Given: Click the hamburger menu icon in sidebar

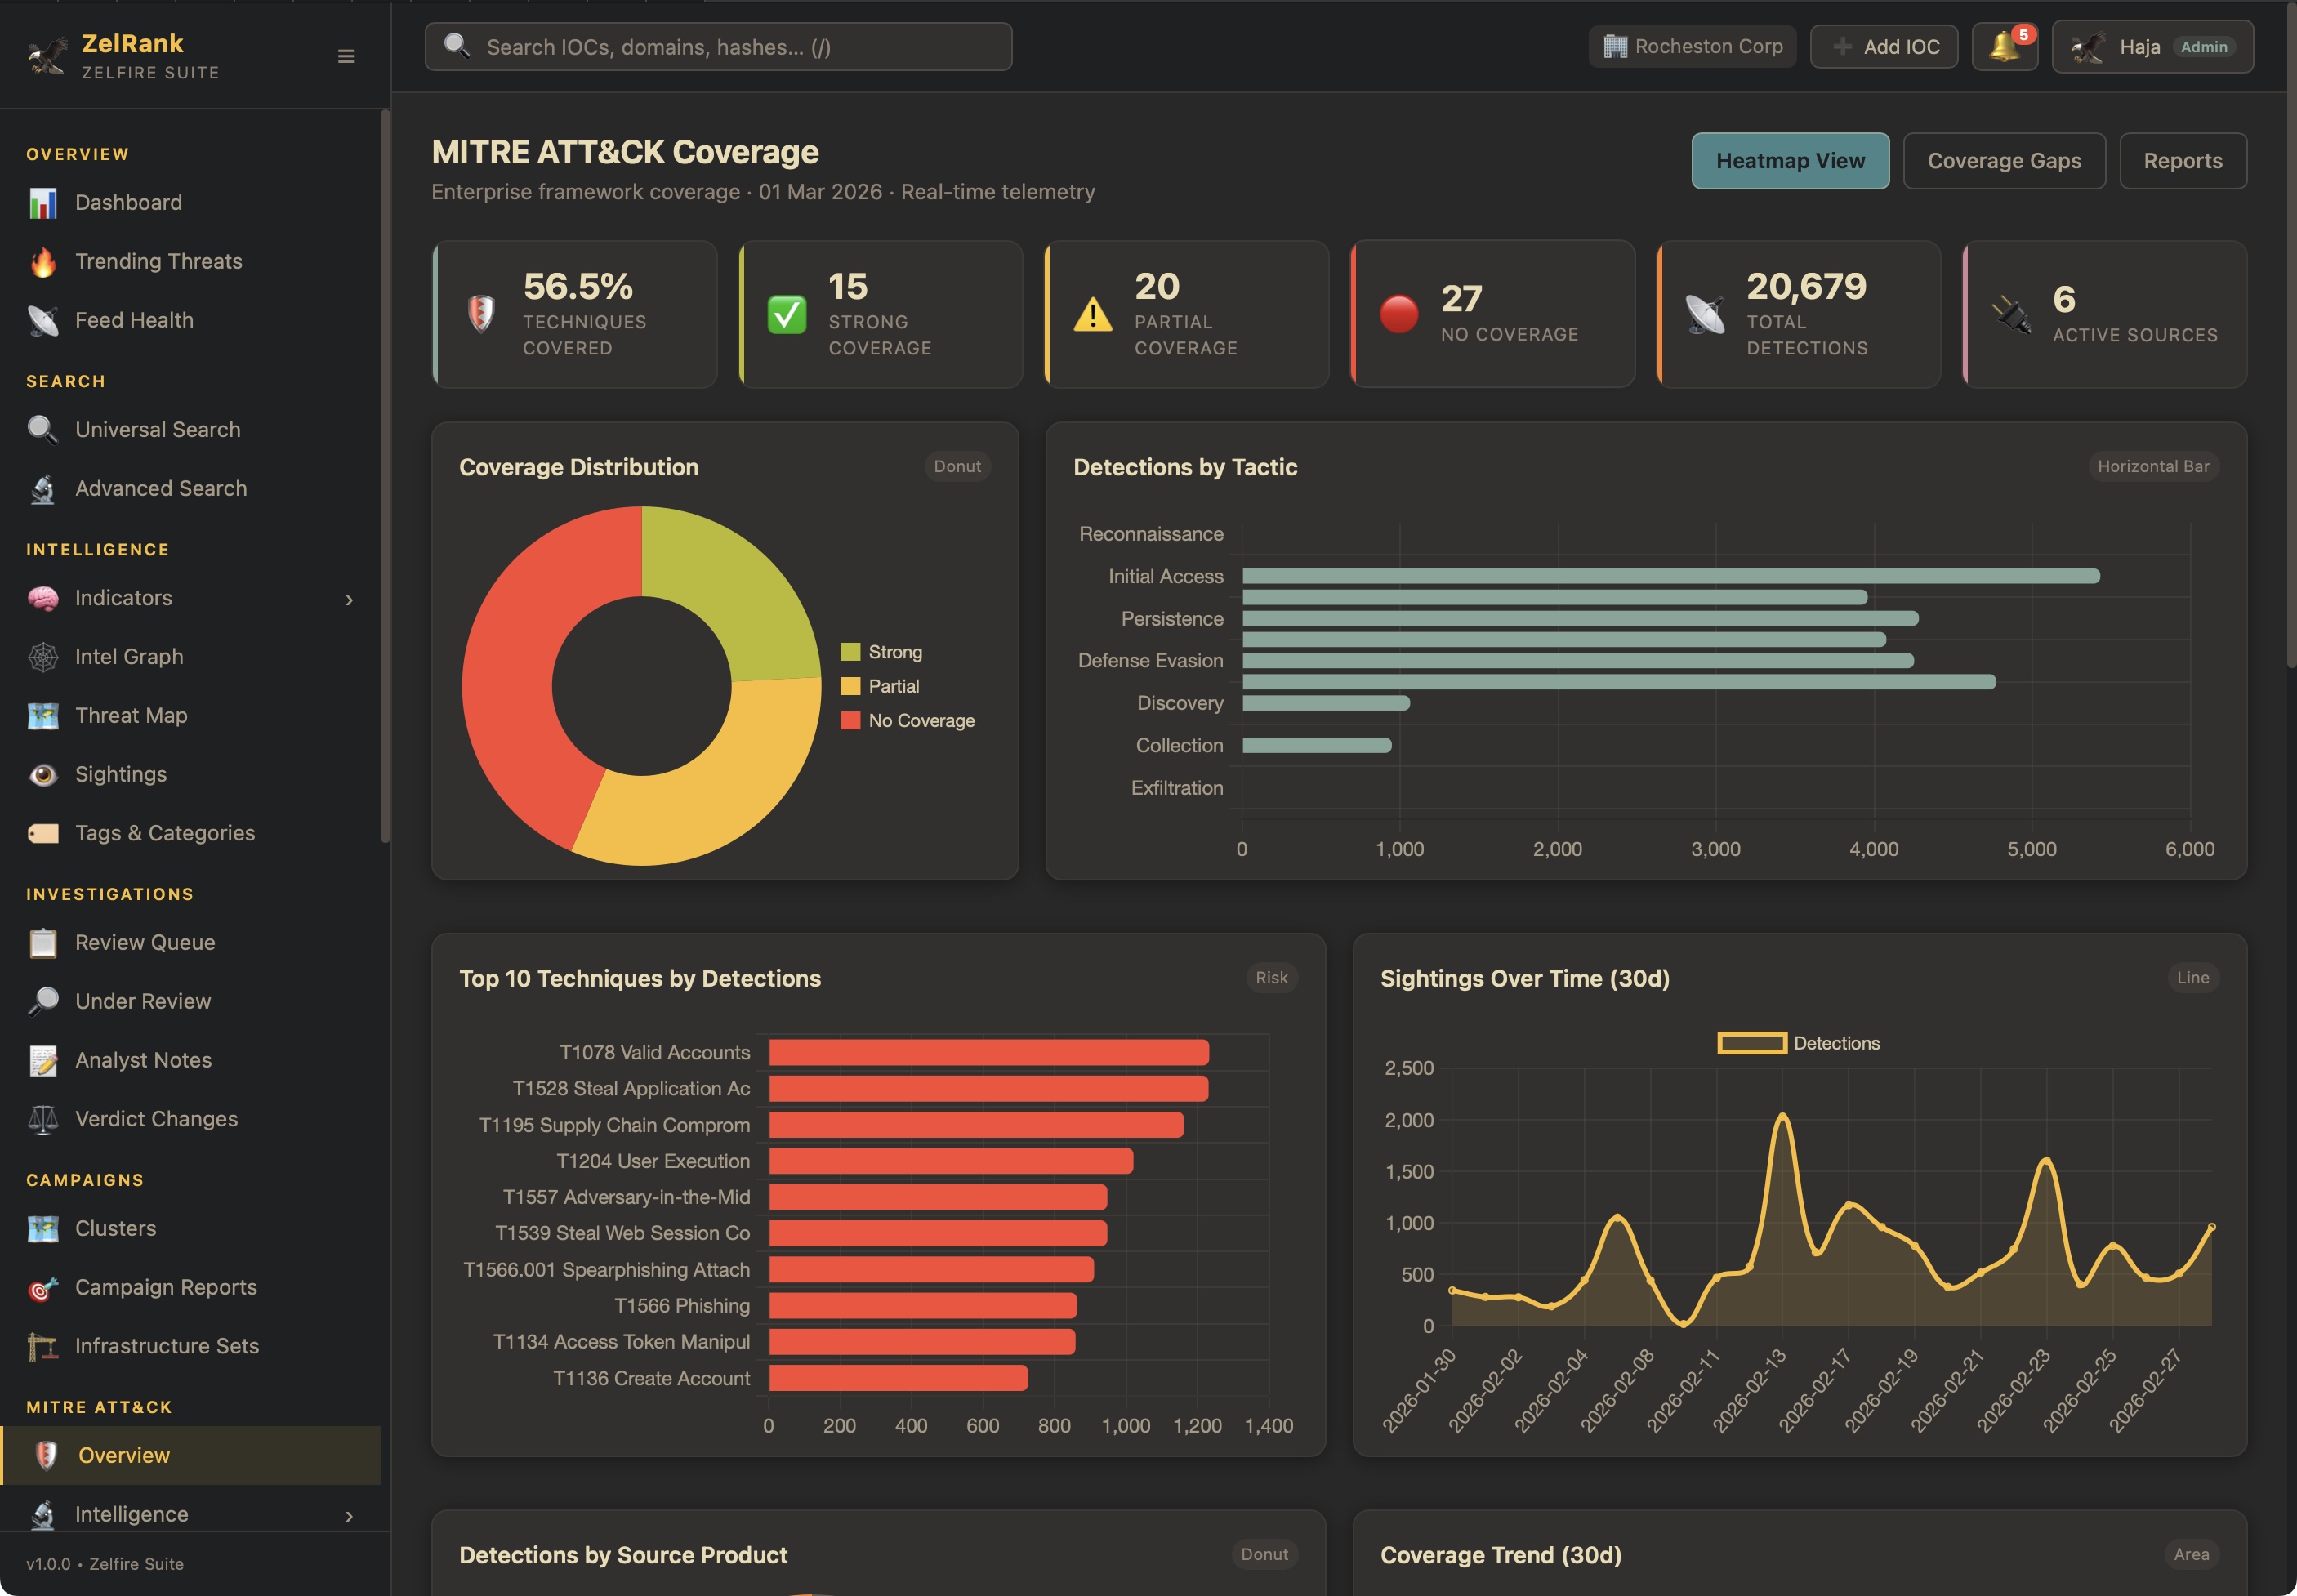Looking at the screenshot, I should 346,57.
